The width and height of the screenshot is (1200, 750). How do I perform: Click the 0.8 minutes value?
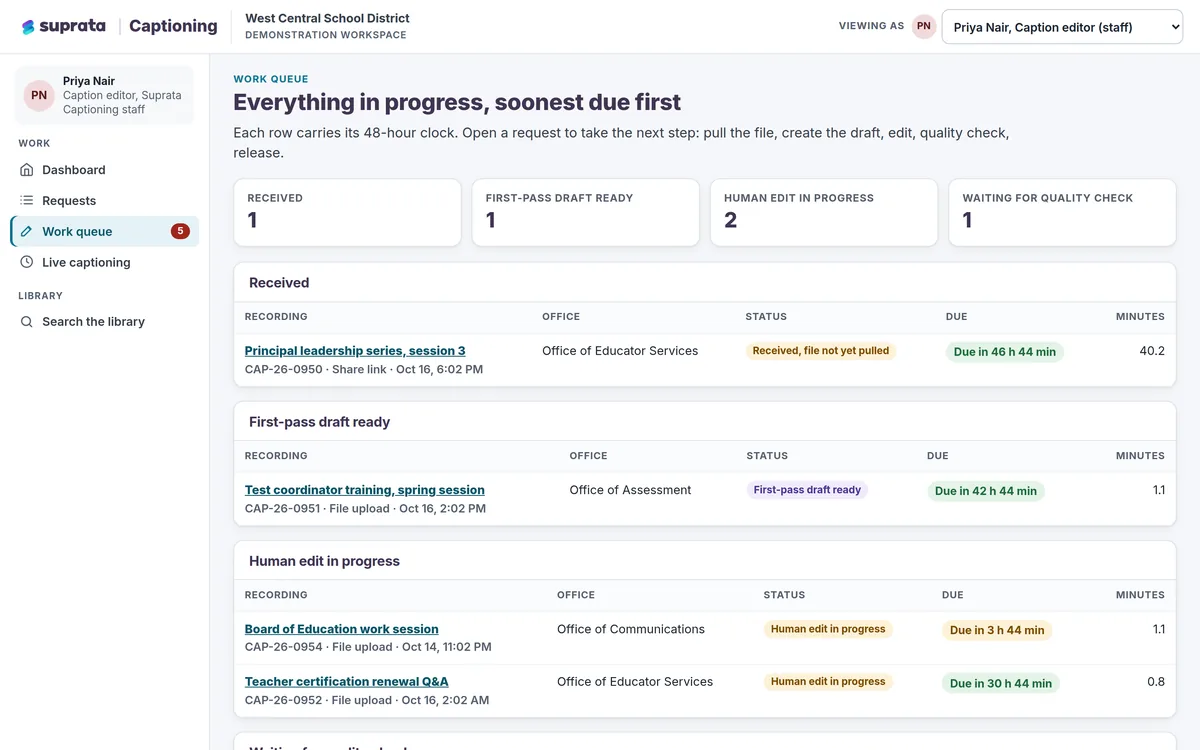(1156, 682)
